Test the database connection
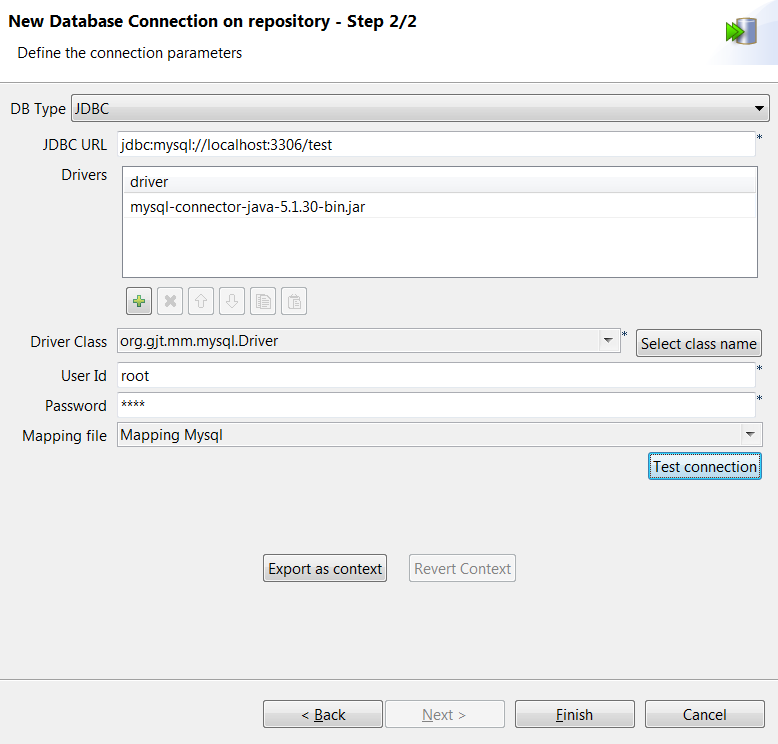778x744 pixels. pos(704,467)
